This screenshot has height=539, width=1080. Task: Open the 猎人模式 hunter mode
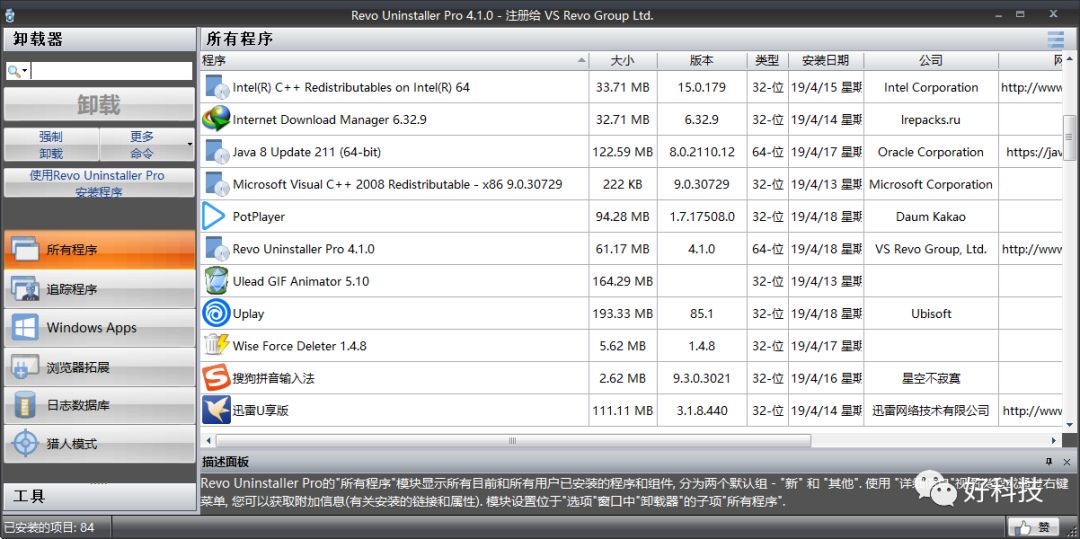pos(98,444)
